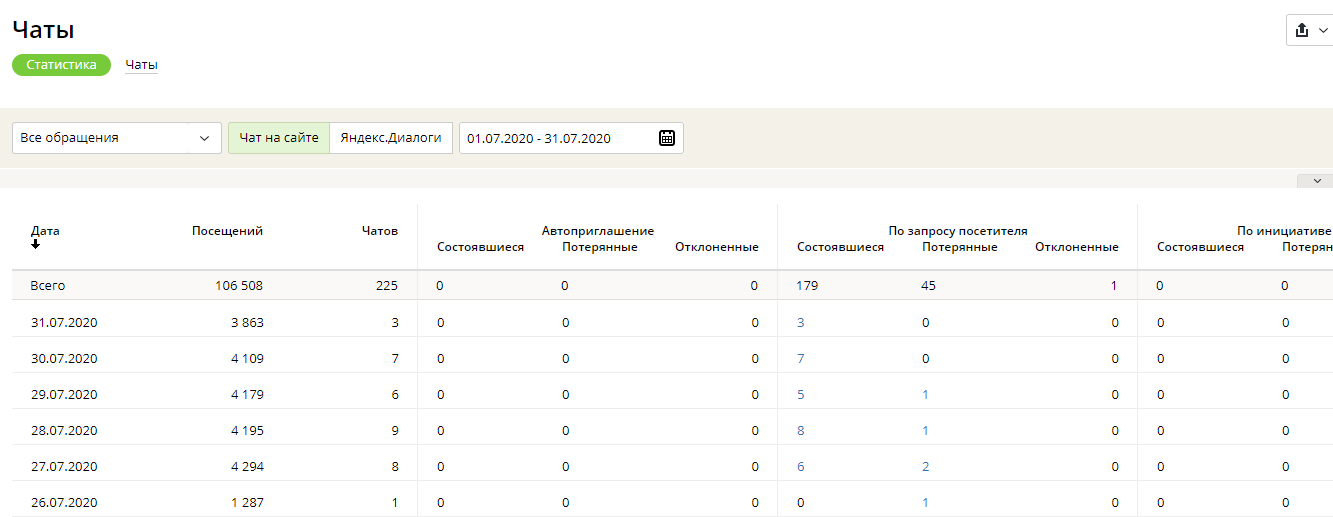Open the 6 held chats for 27.07.2020

[x=801, y=466]
